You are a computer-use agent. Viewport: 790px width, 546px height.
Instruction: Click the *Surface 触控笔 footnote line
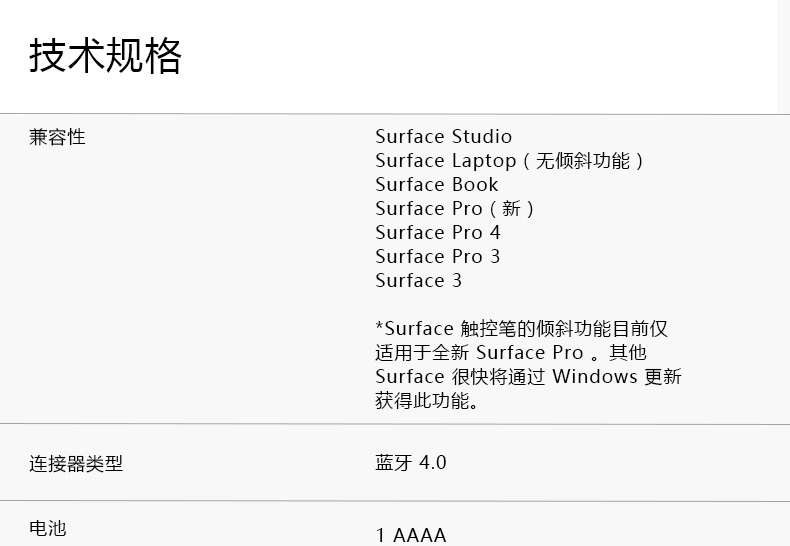point(521,329)
